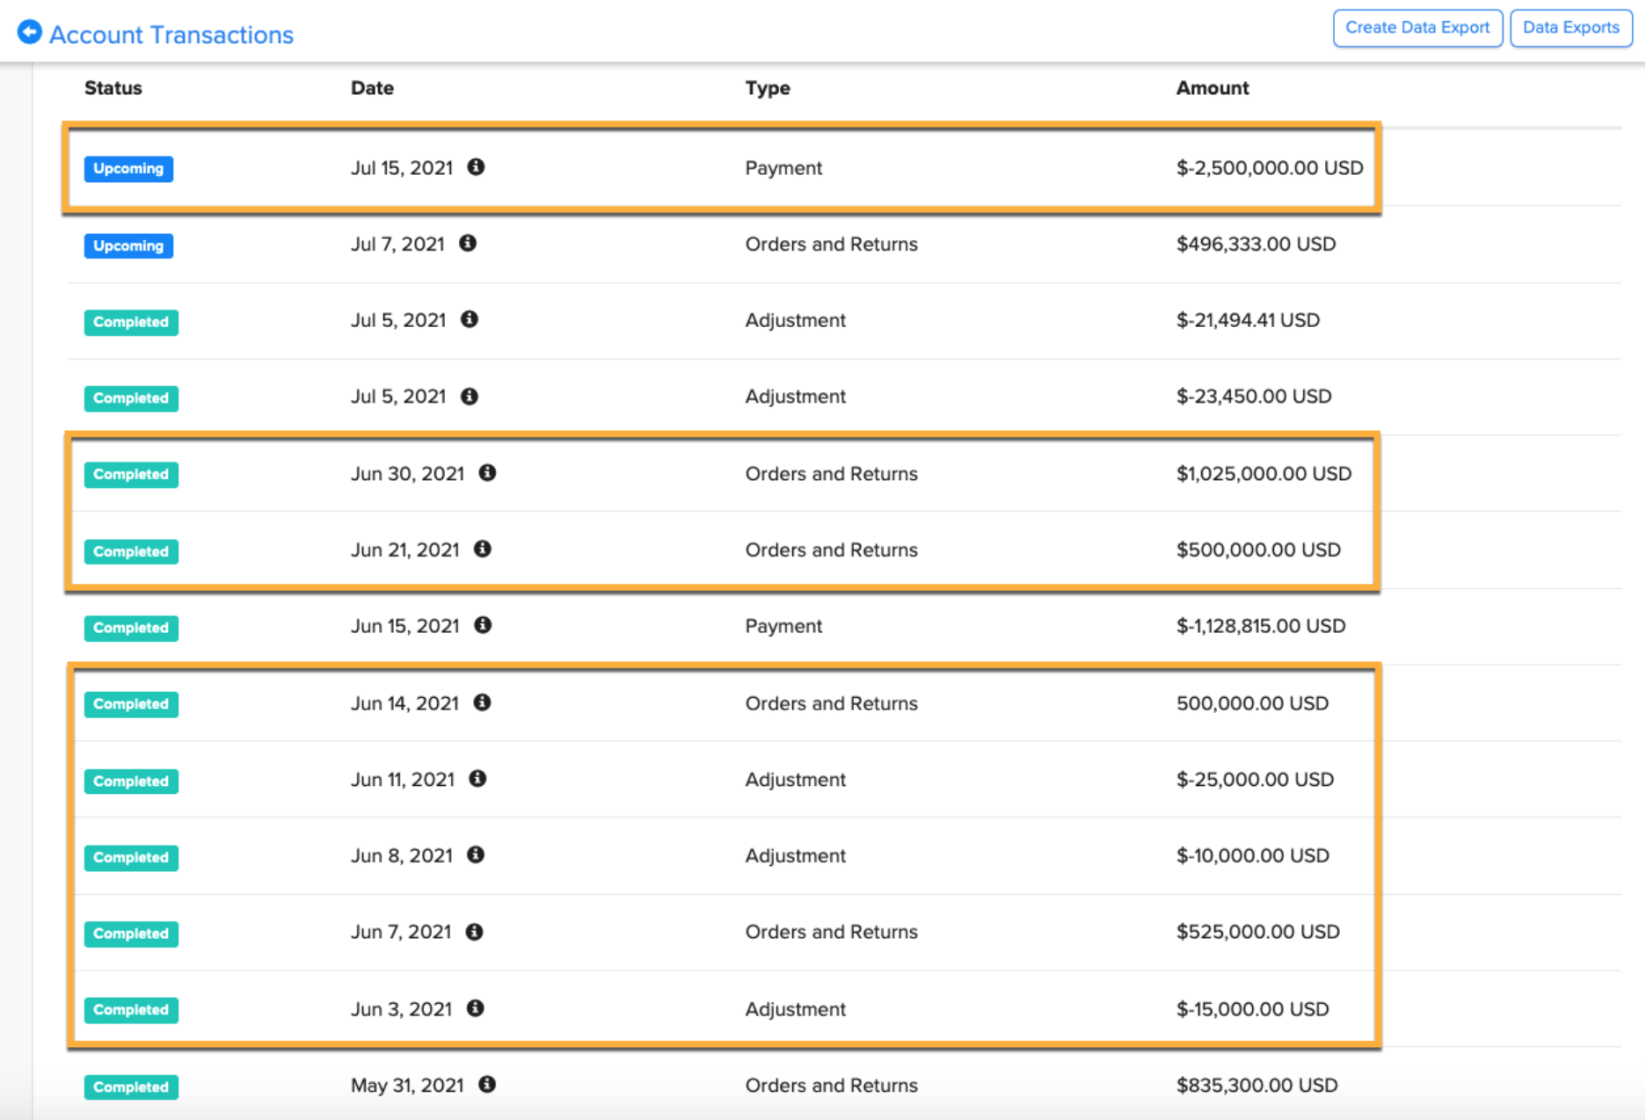Select amount $1,025,000.00 USD
The image size is (1646, 1120).
[1264, 474]
